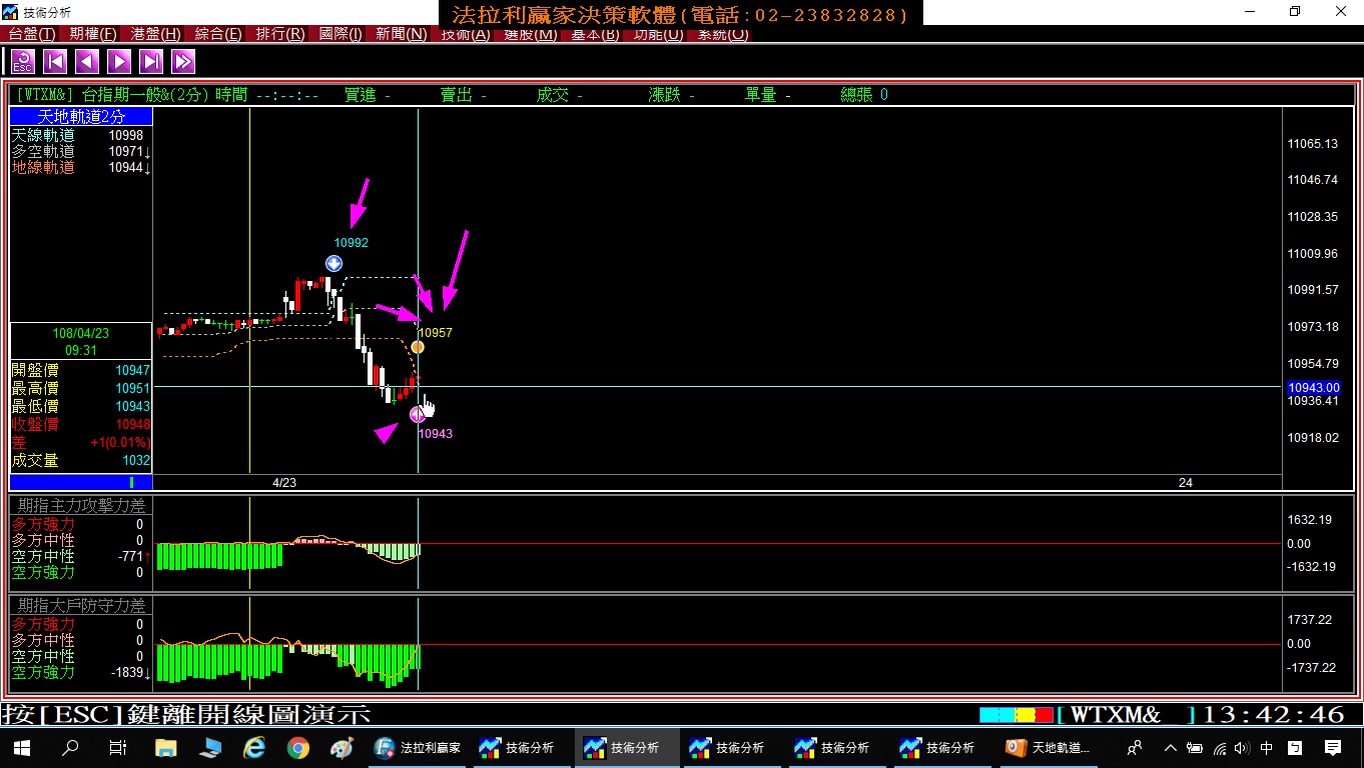The image size is (1364, 768).
Task: Click the 期指主力攻擊力差 panel title
Action: click(x=81, y=506)
